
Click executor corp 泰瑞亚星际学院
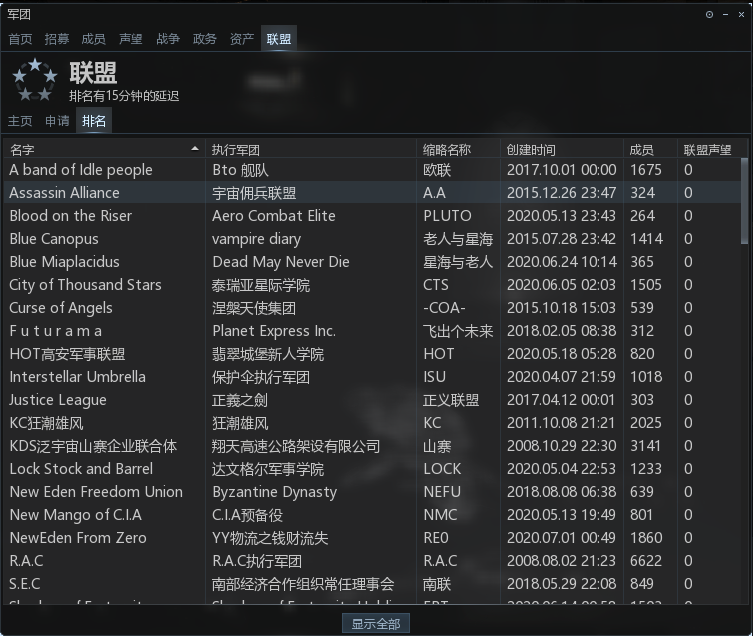(261, 285)
